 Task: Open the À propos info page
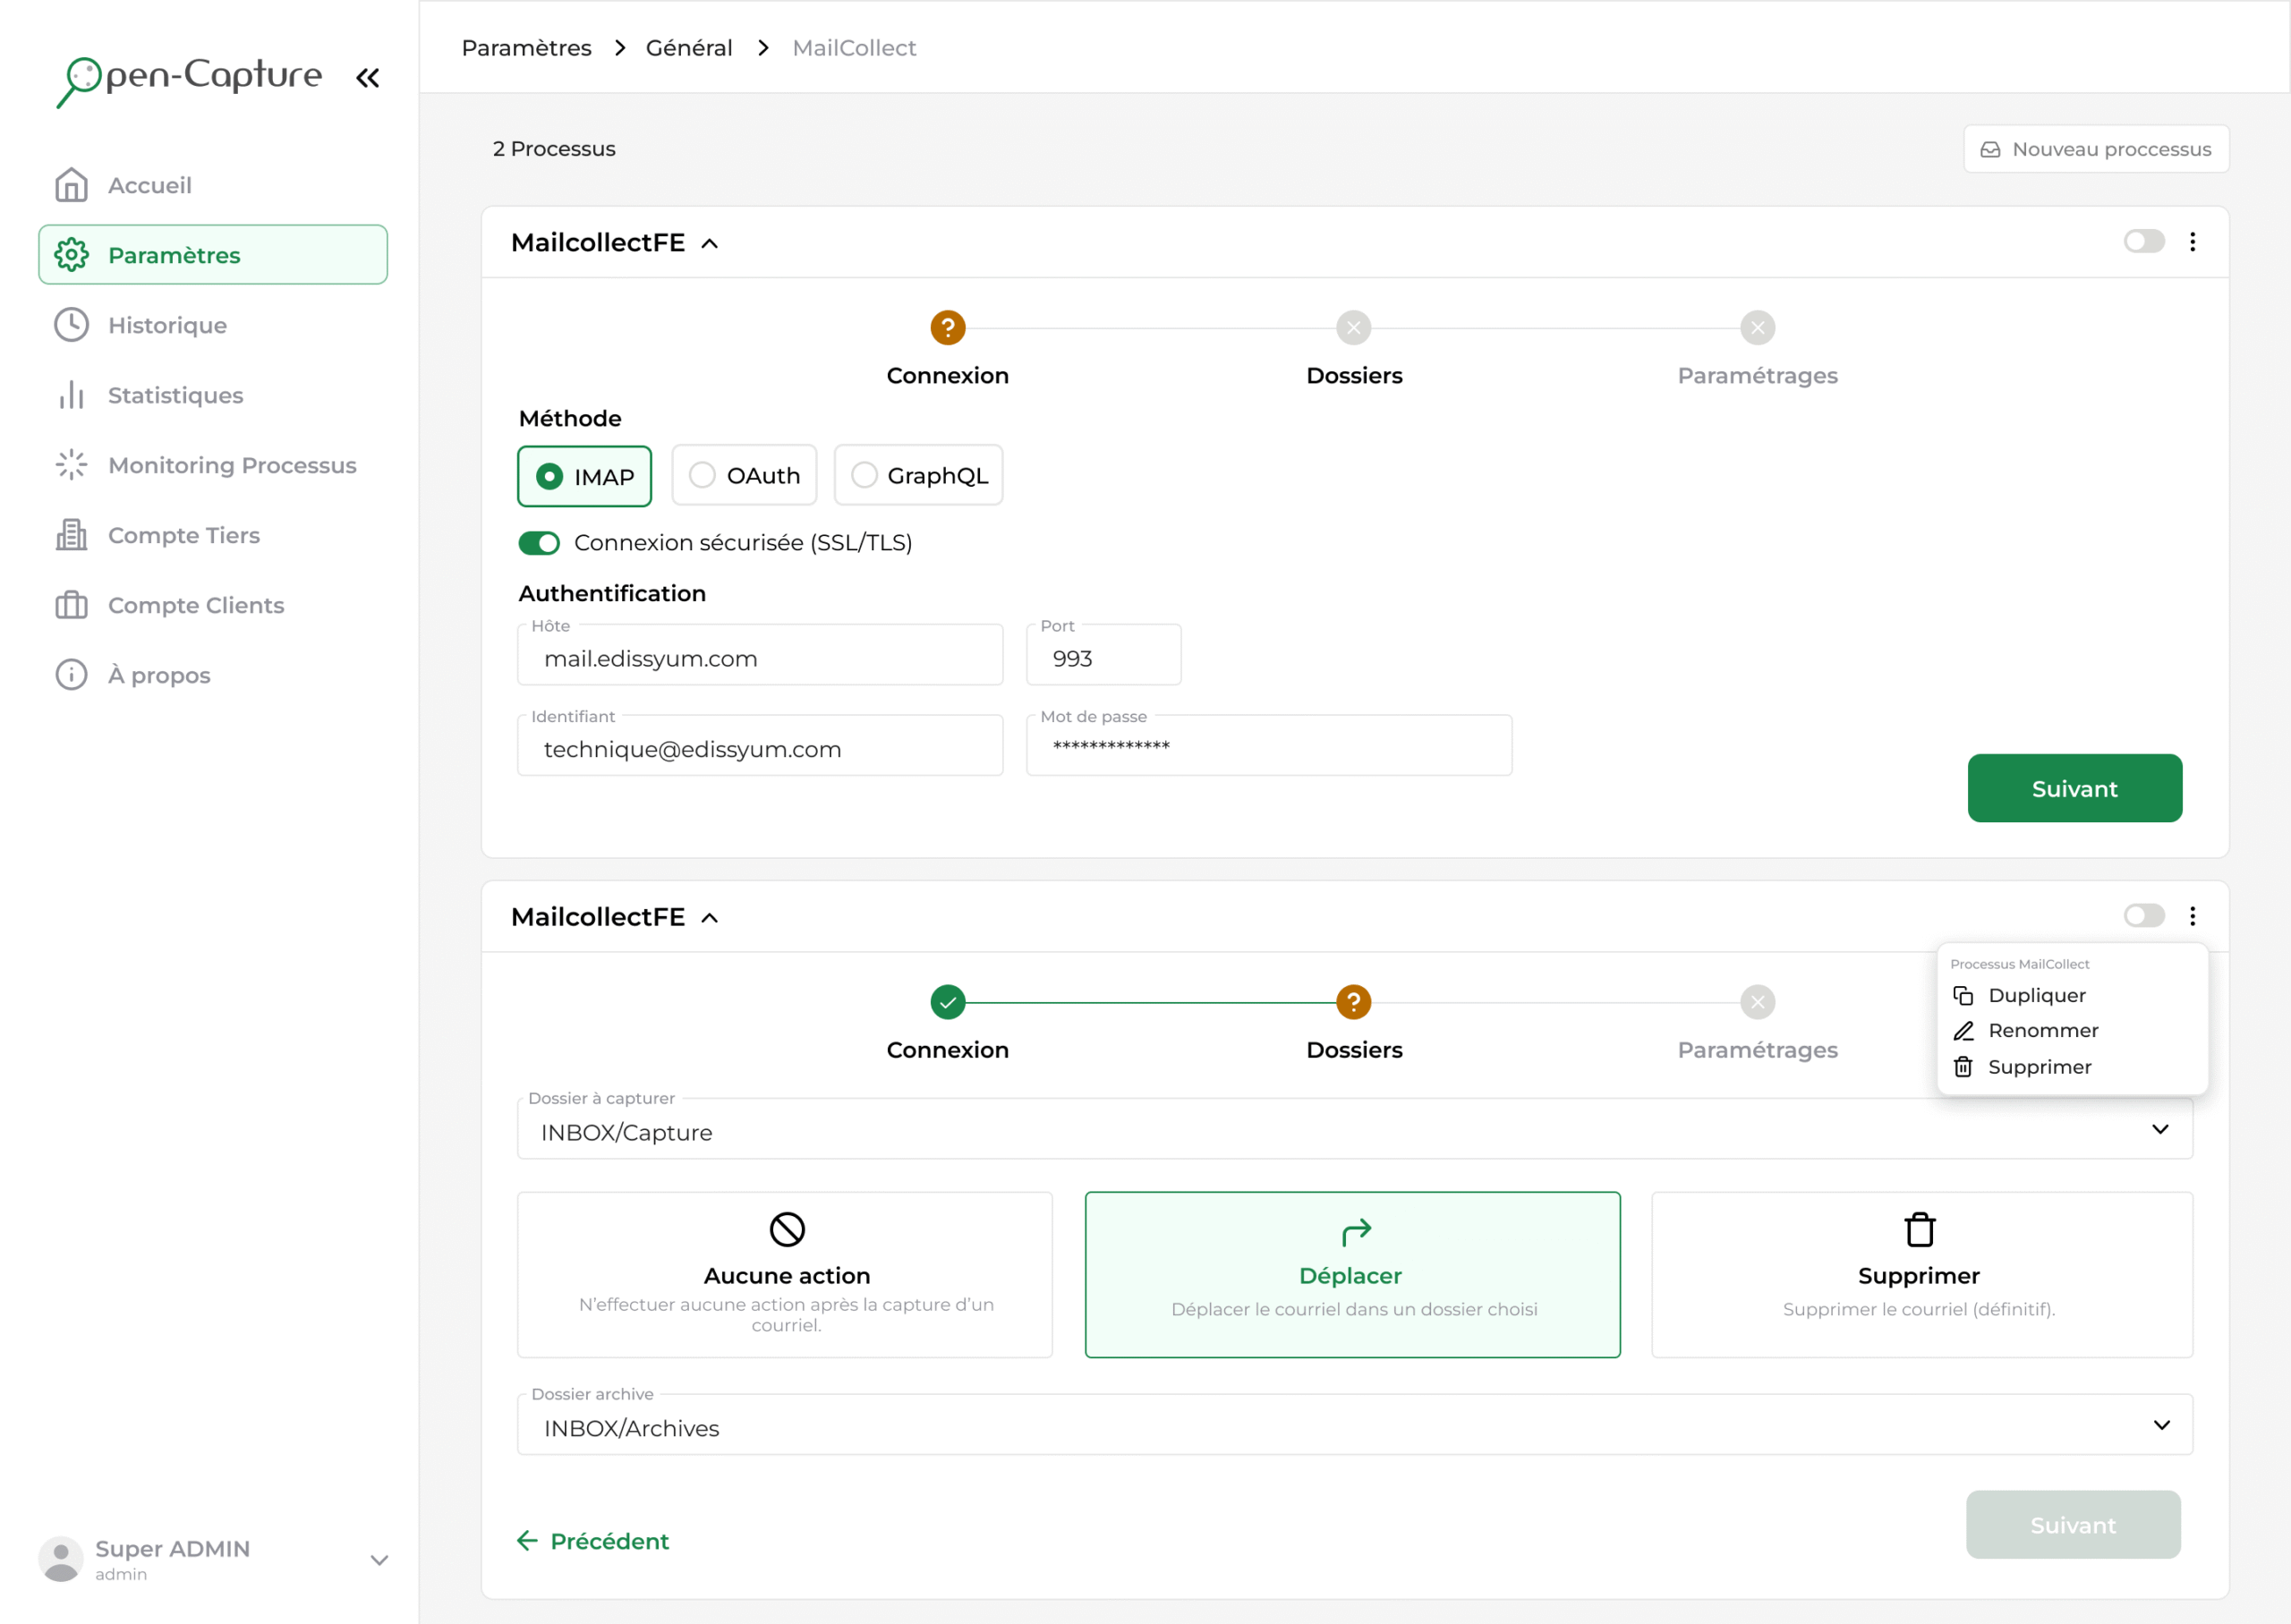[159, 674]
